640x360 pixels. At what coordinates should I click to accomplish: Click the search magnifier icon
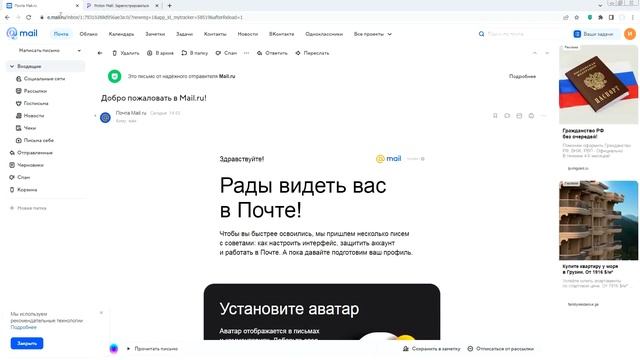point(482,34)
